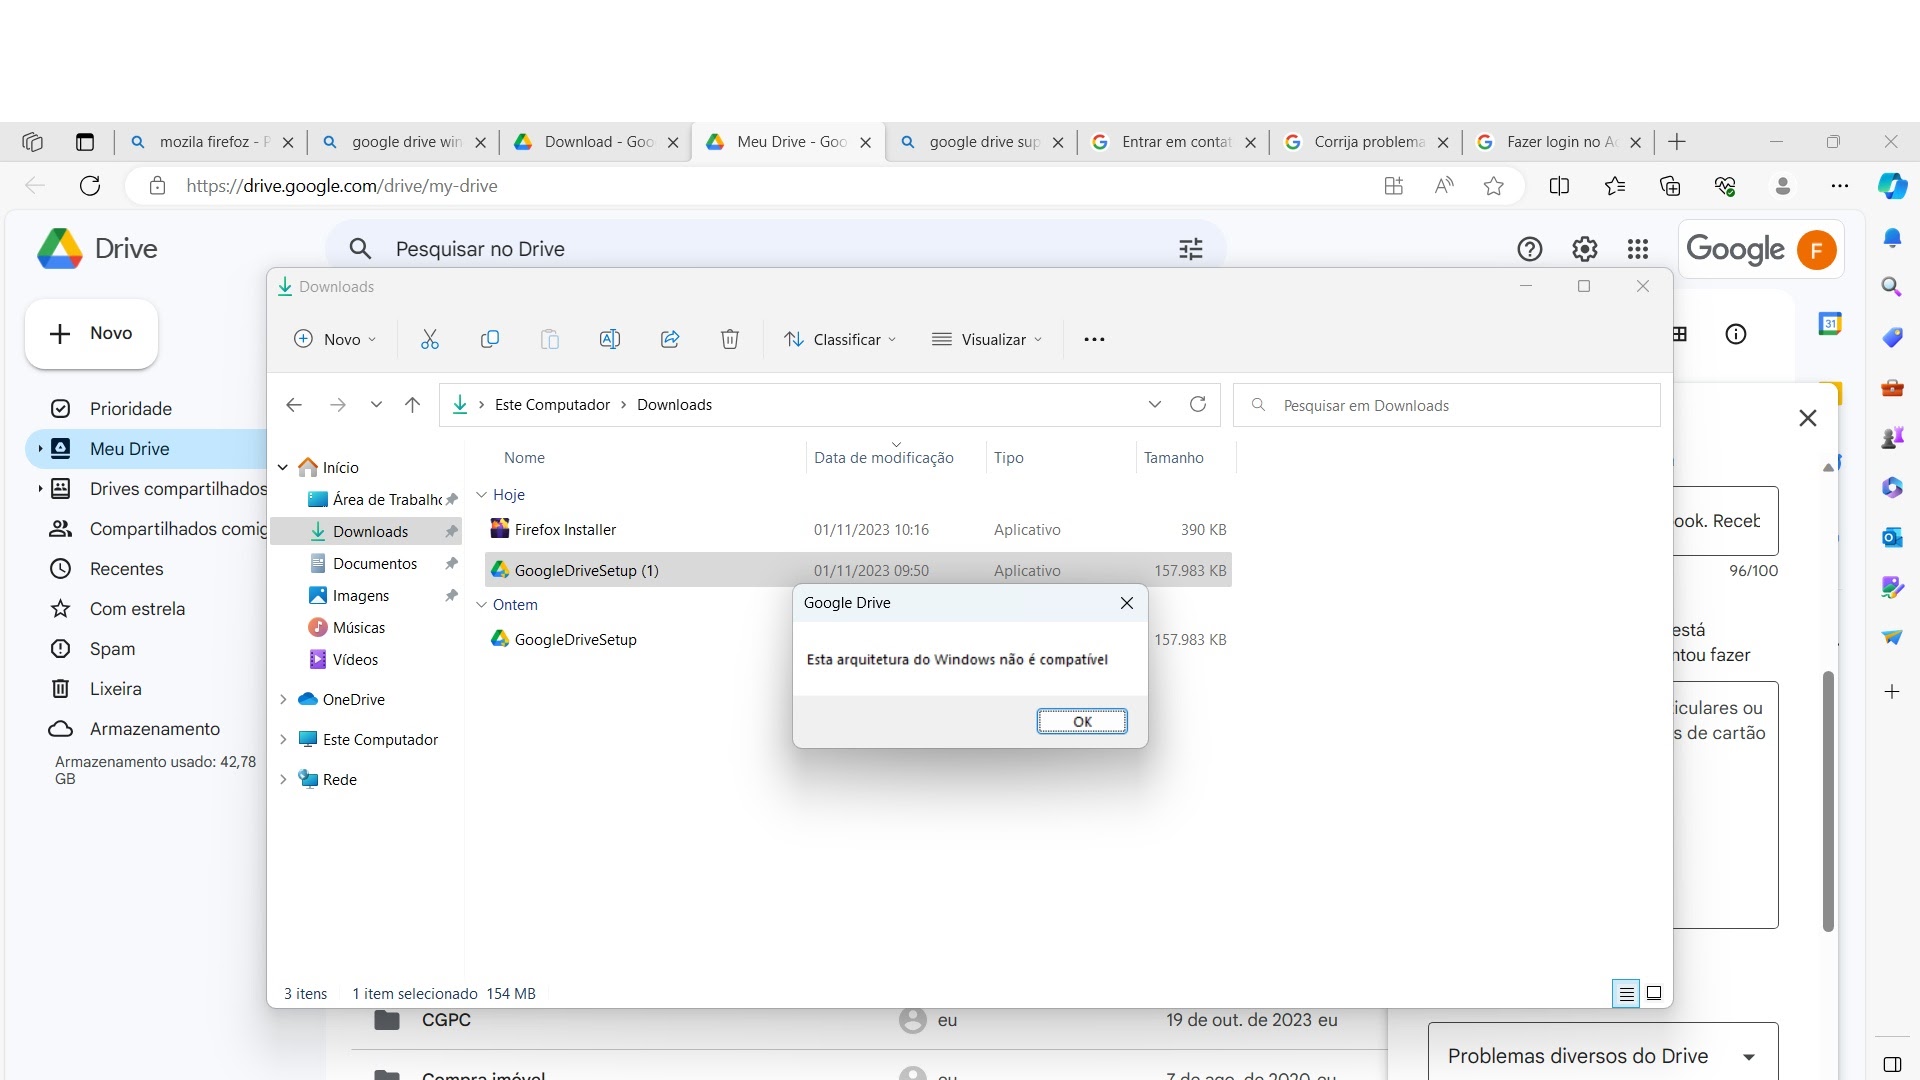Screen dimensions: 1920x1080
Task: Click the Google account avatar F
Action: (x=1817, y=249)
